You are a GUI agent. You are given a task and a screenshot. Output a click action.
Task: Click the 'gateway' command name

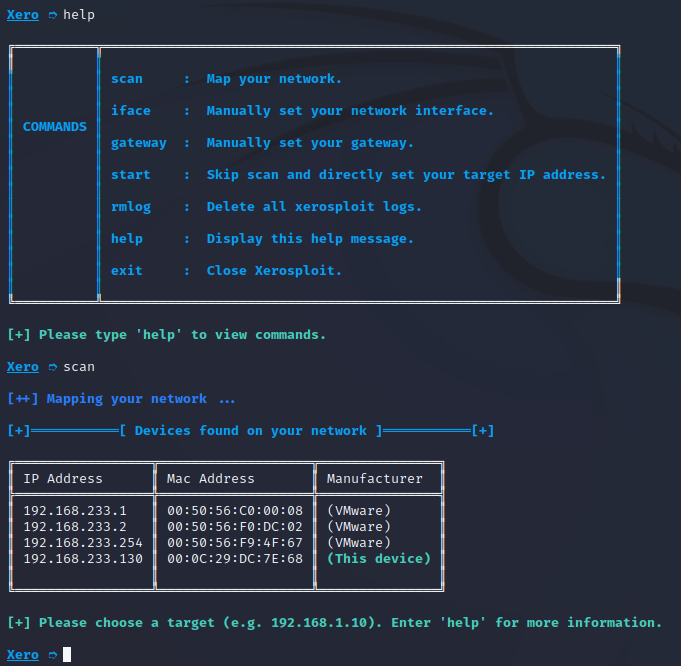coord(139,143)
